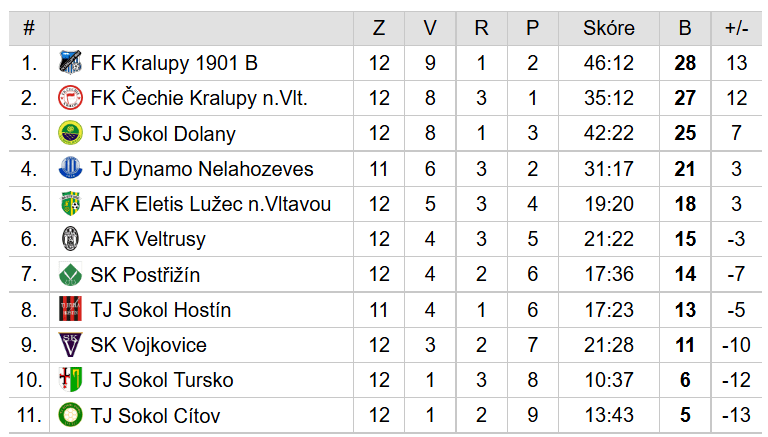Image resolution: width=768 pixels, height=437 pixels.
Task: Click the # rank column header
Action: click(x=29, y=28)
